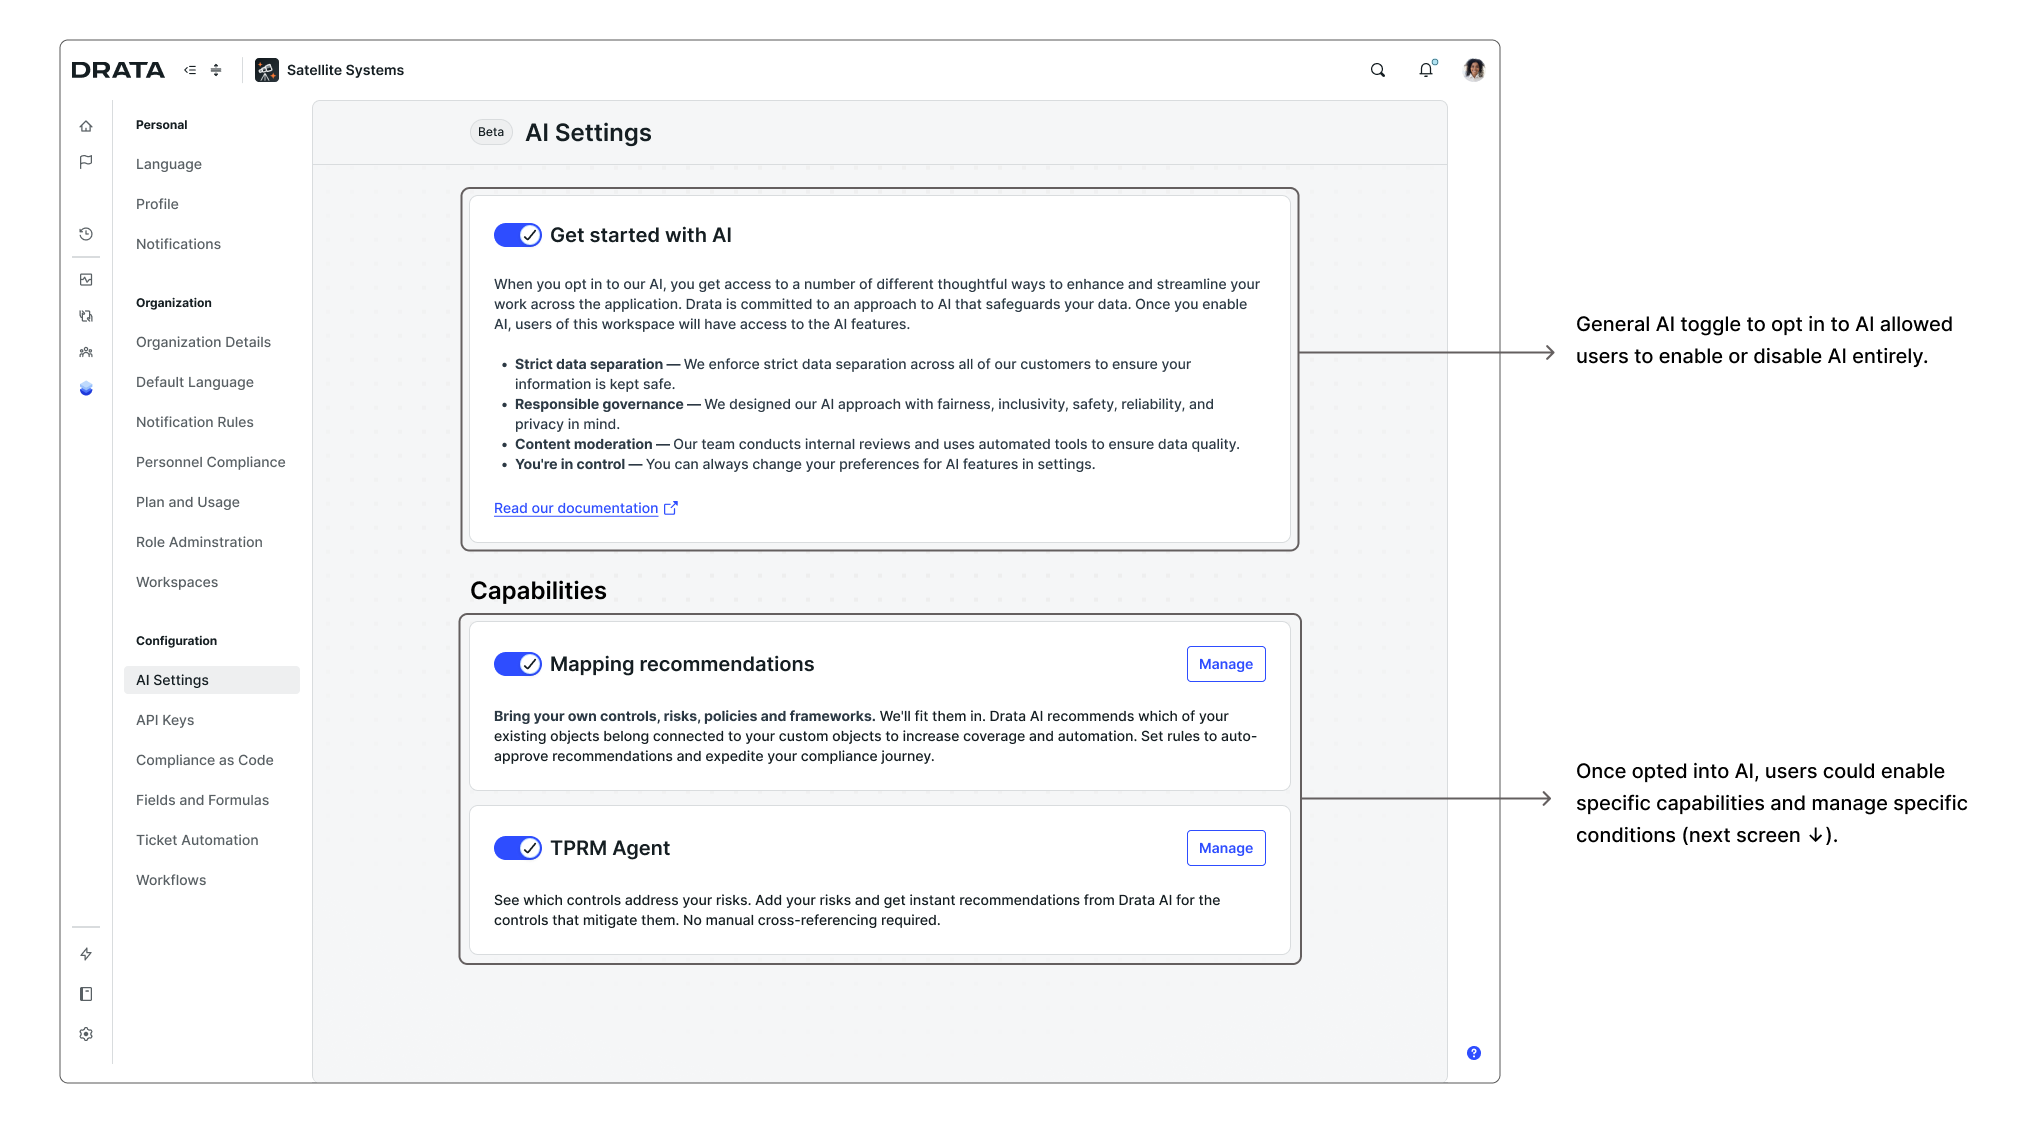This screenshot has height=1123, width=2034.
Task: Open the user avatar menu
Action: [1474, 70]
